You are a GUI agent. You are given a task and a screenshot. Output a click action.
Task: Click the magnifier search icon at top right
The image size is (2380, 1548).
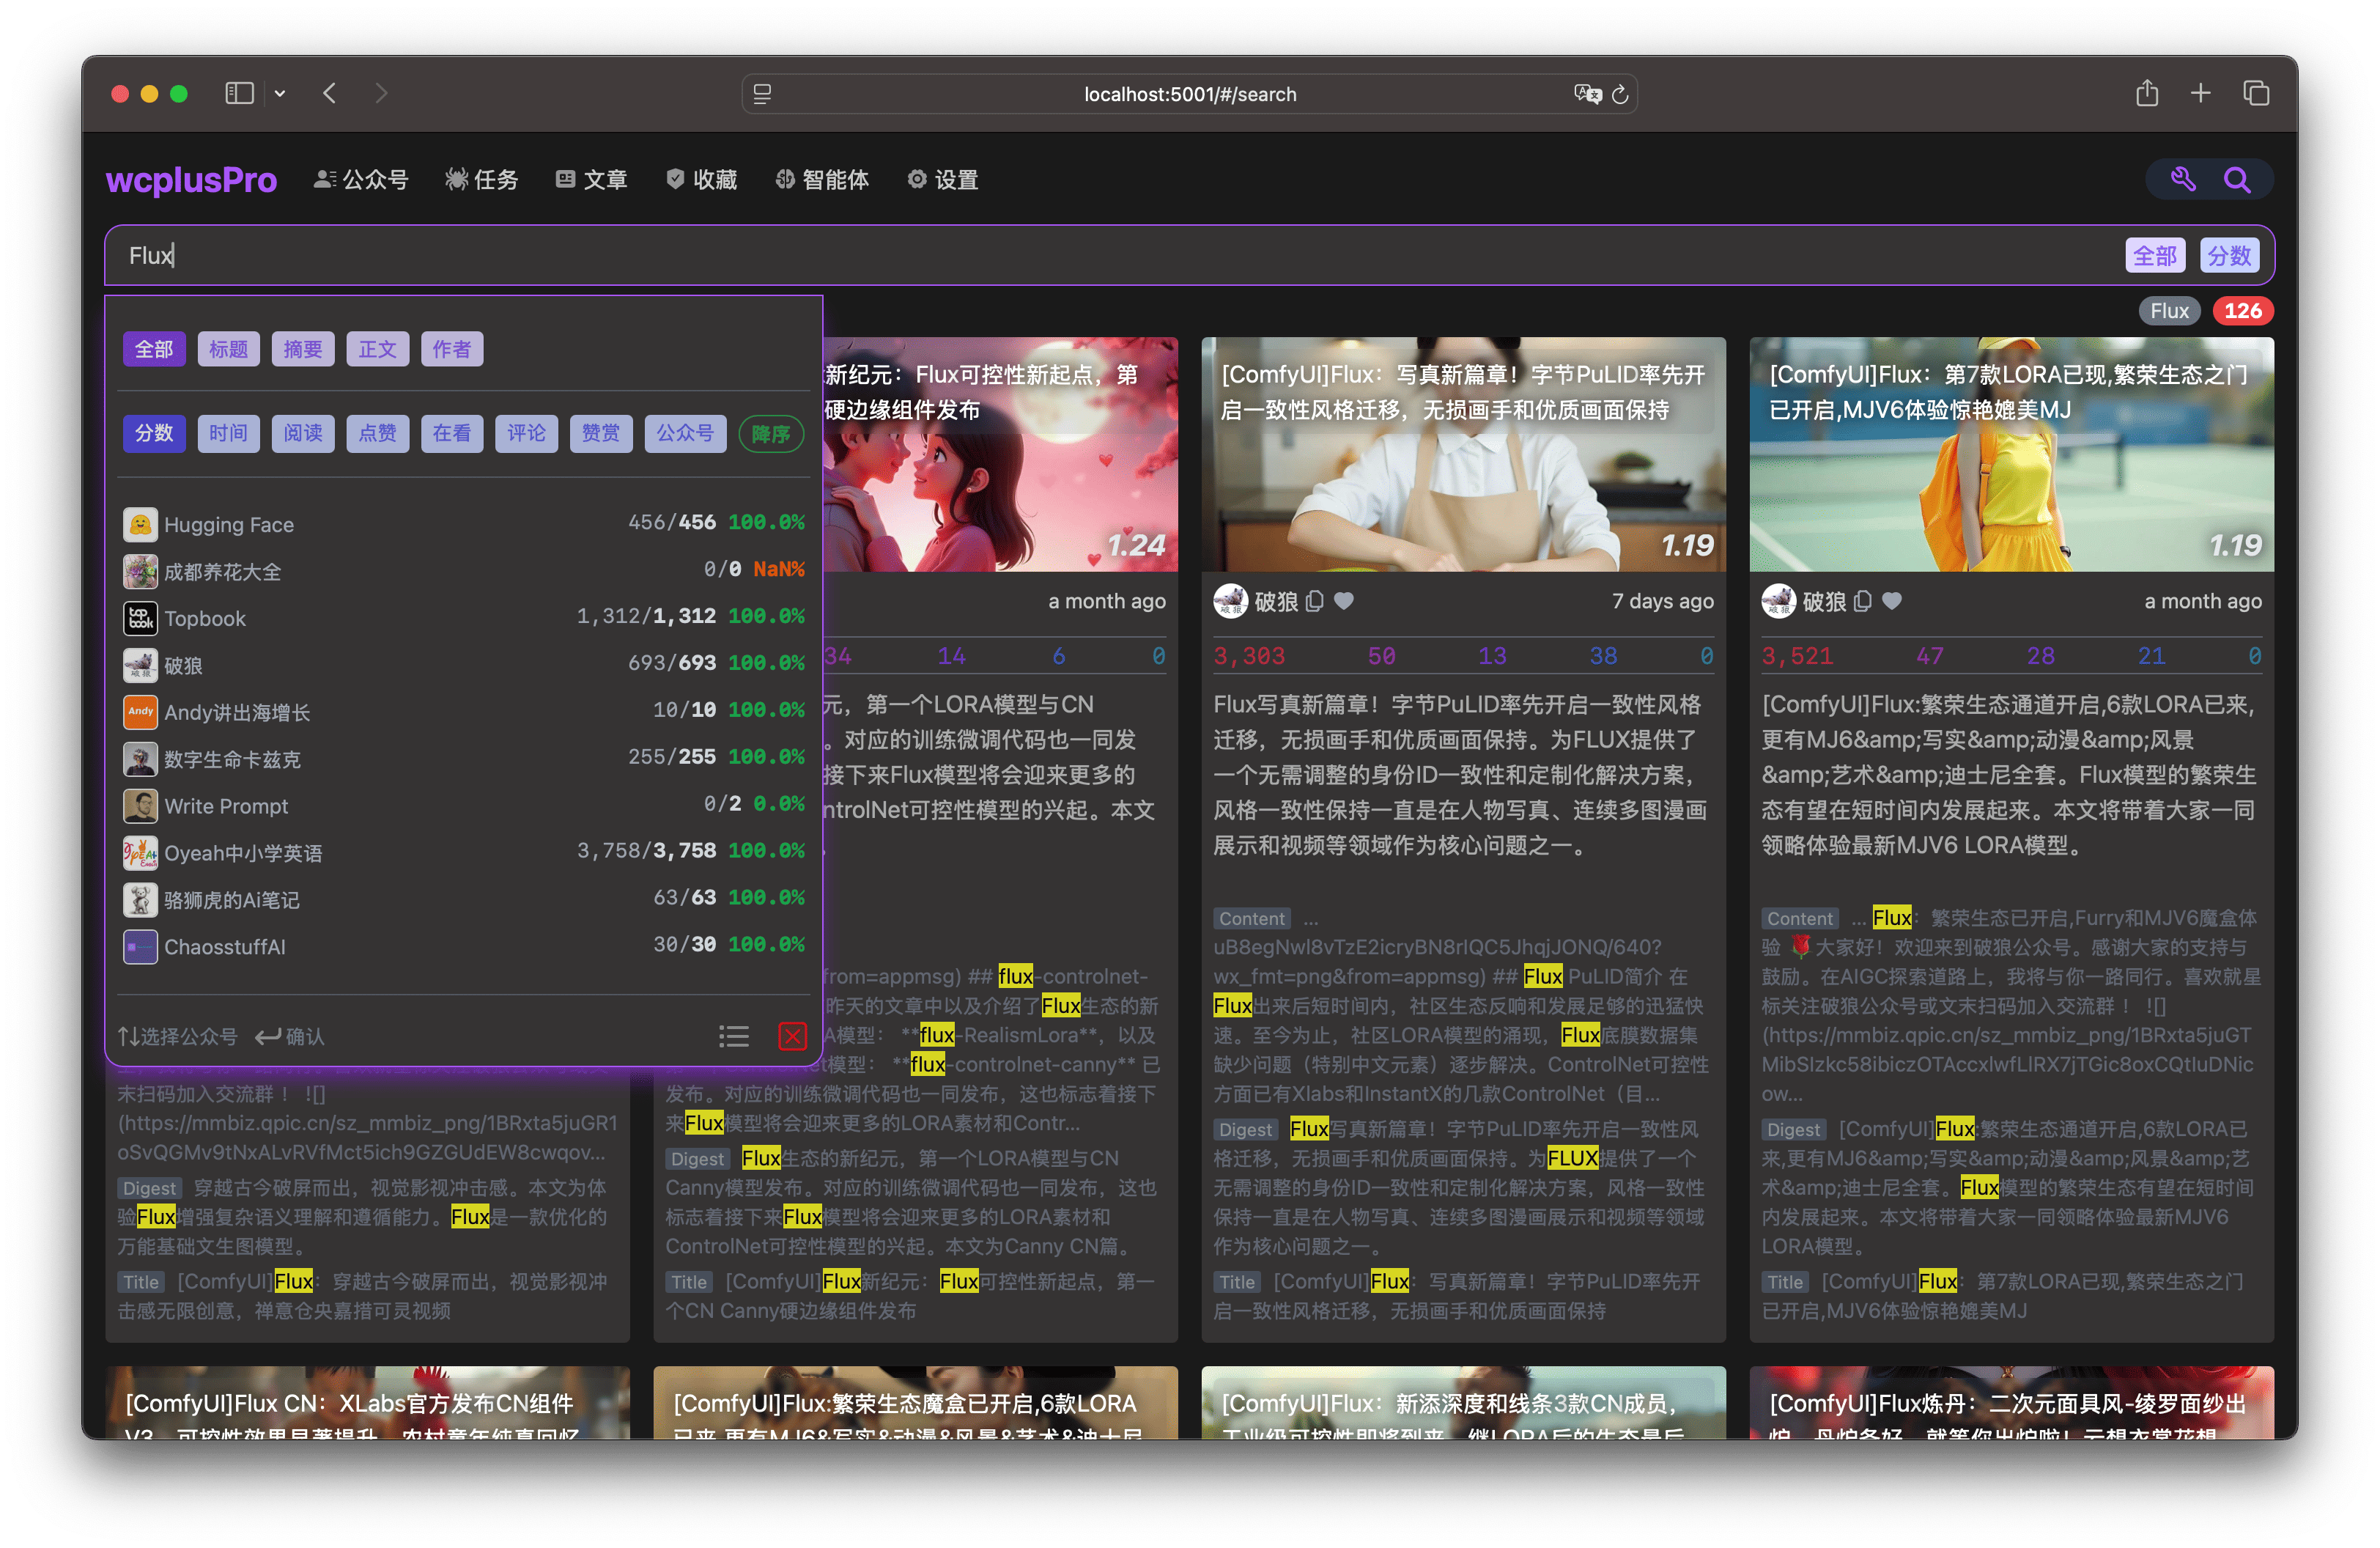click(x=2237, y=179)
